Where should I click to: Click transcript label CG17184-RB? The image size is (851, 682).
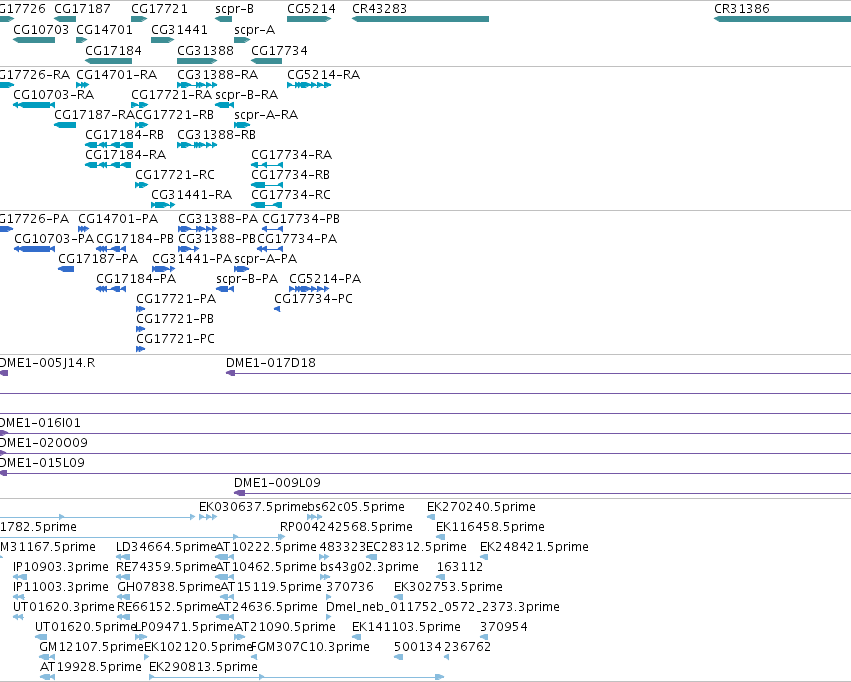coord(124,135)
